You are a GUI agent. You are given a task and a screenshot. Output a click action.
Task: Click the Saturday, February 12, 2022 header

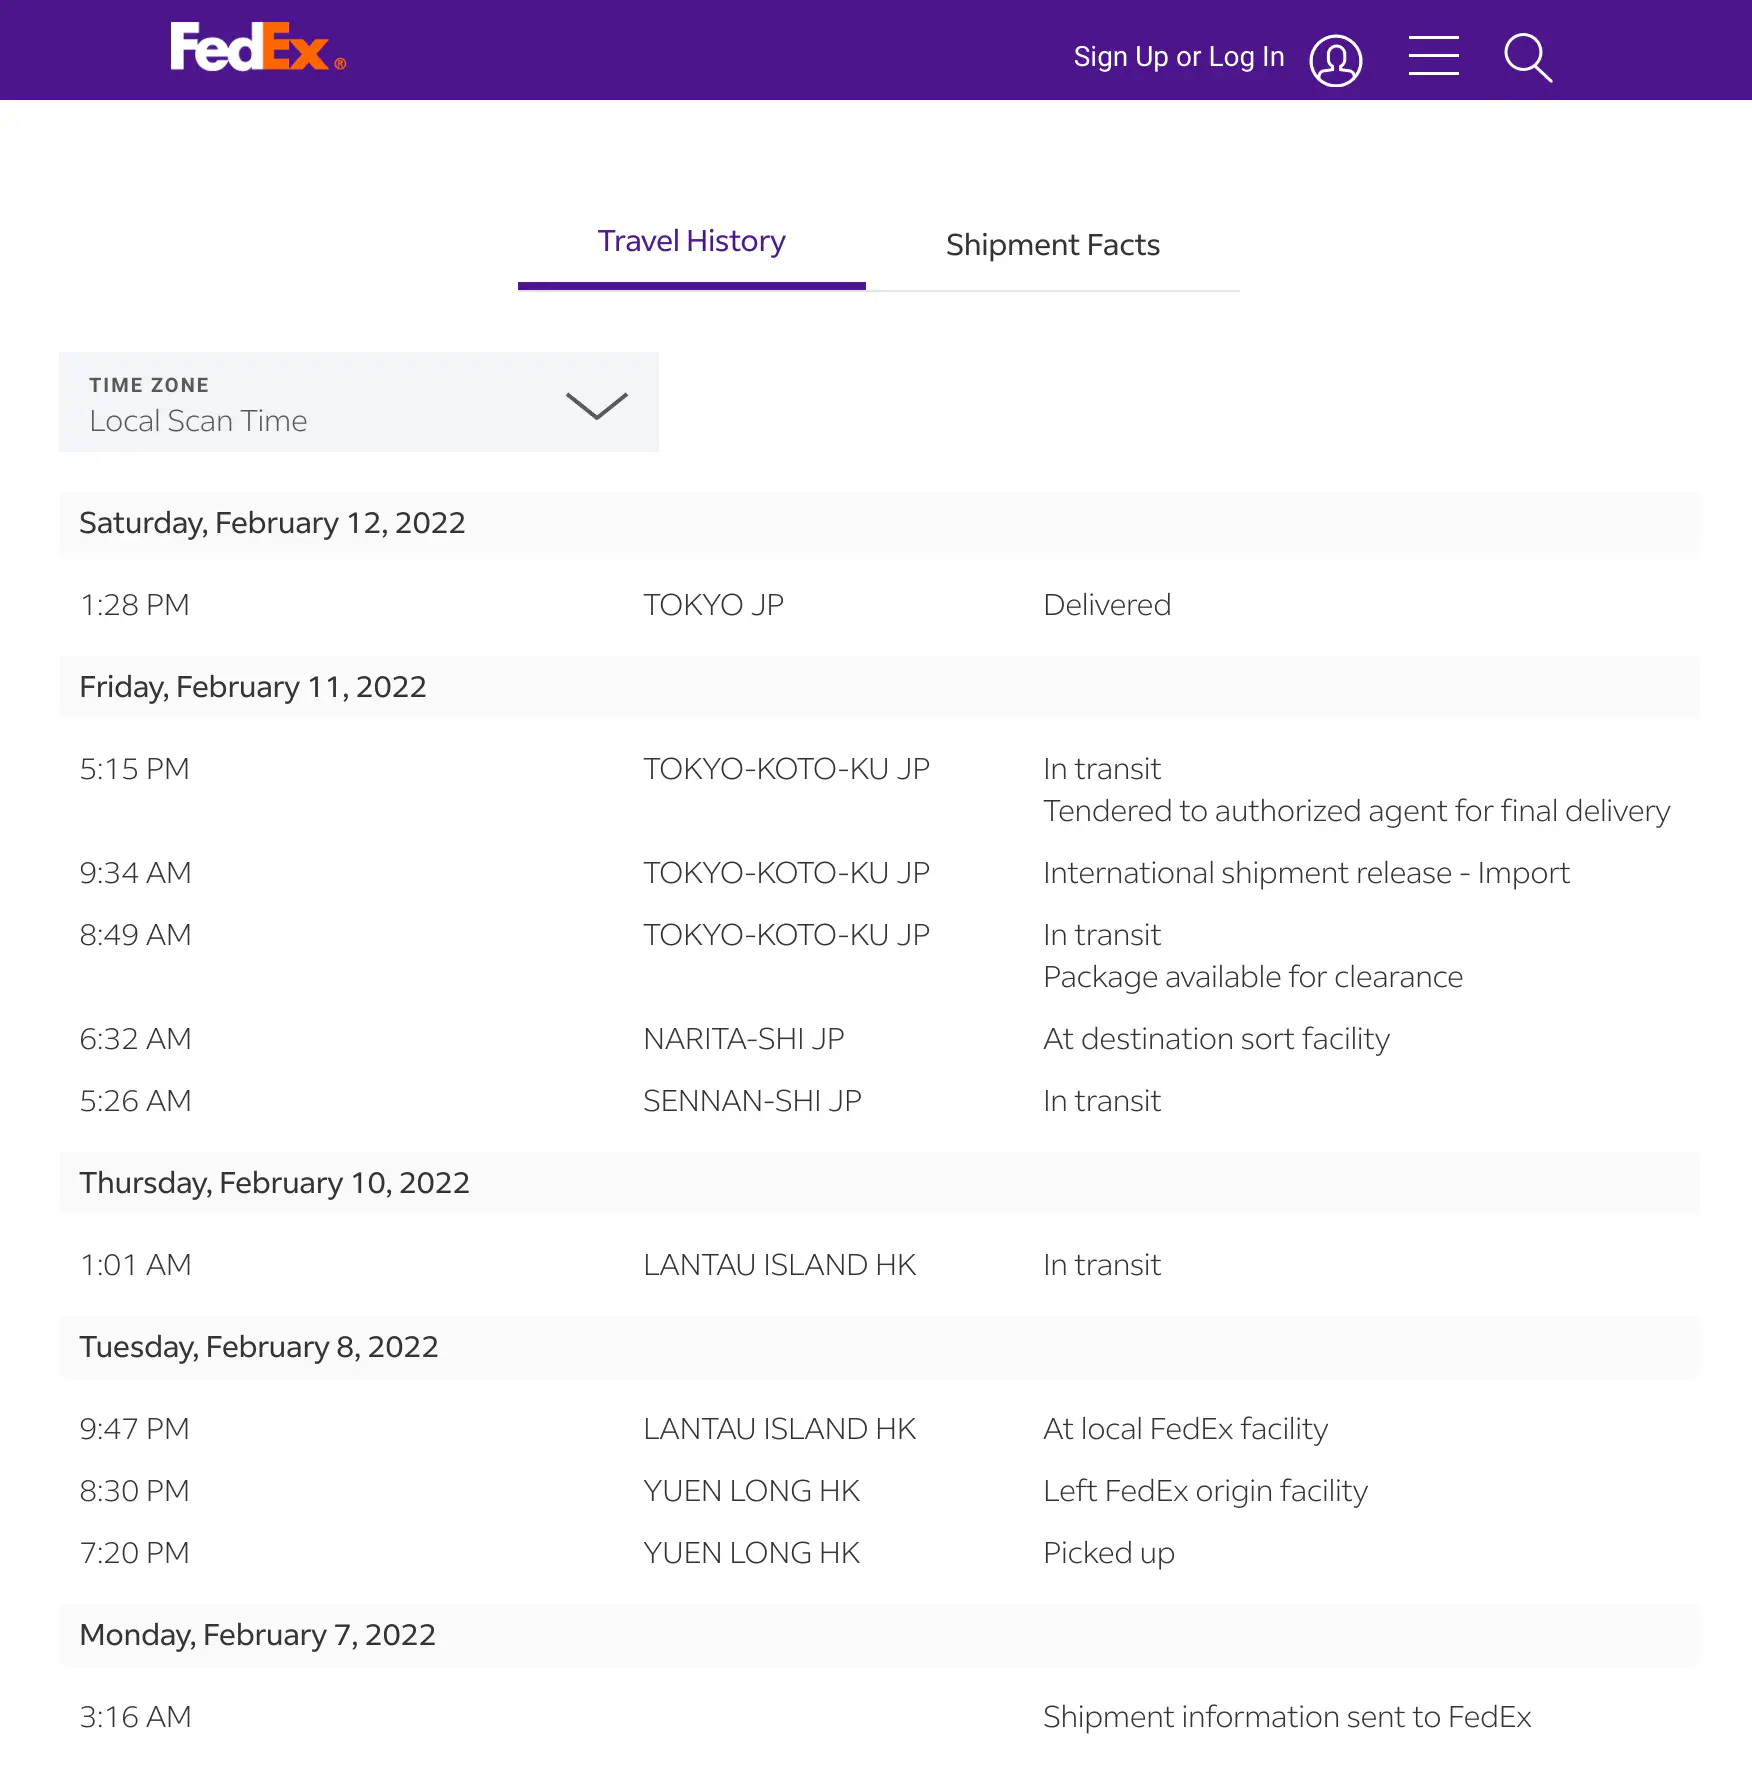272,523
